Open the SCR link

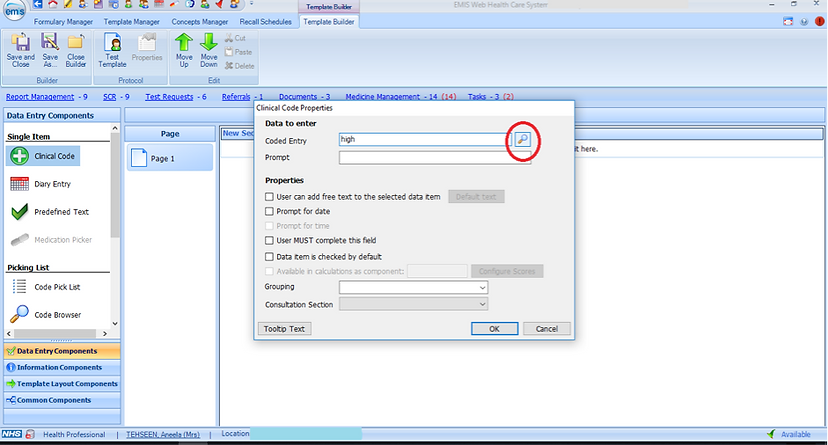pos(109,97)
